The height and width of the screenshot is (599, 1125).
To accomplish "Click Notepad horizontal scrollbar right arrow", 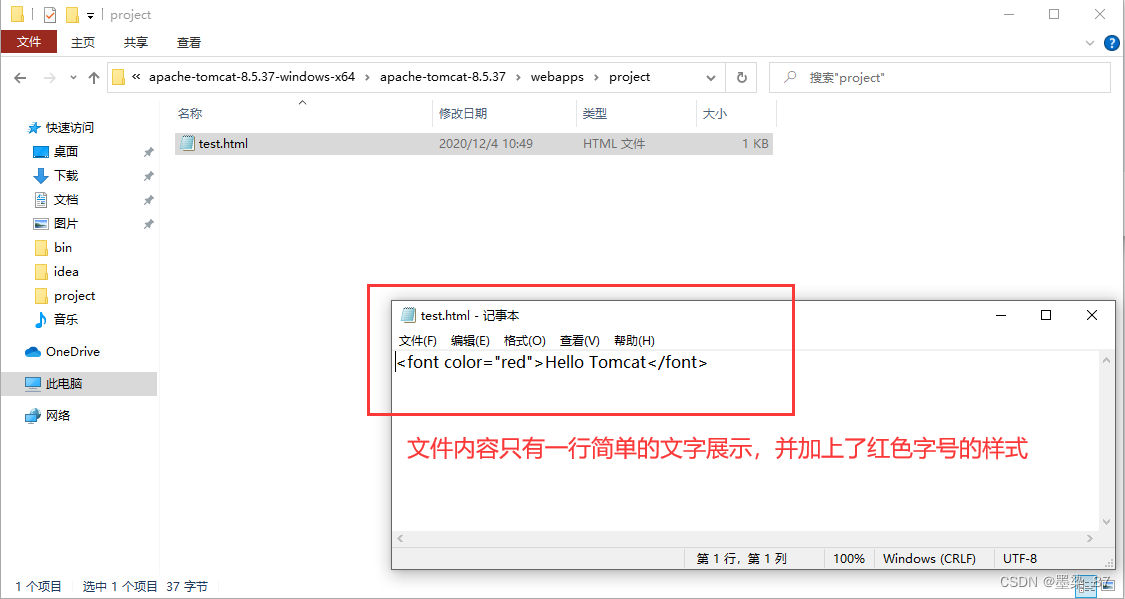I will pos(1091,538).
